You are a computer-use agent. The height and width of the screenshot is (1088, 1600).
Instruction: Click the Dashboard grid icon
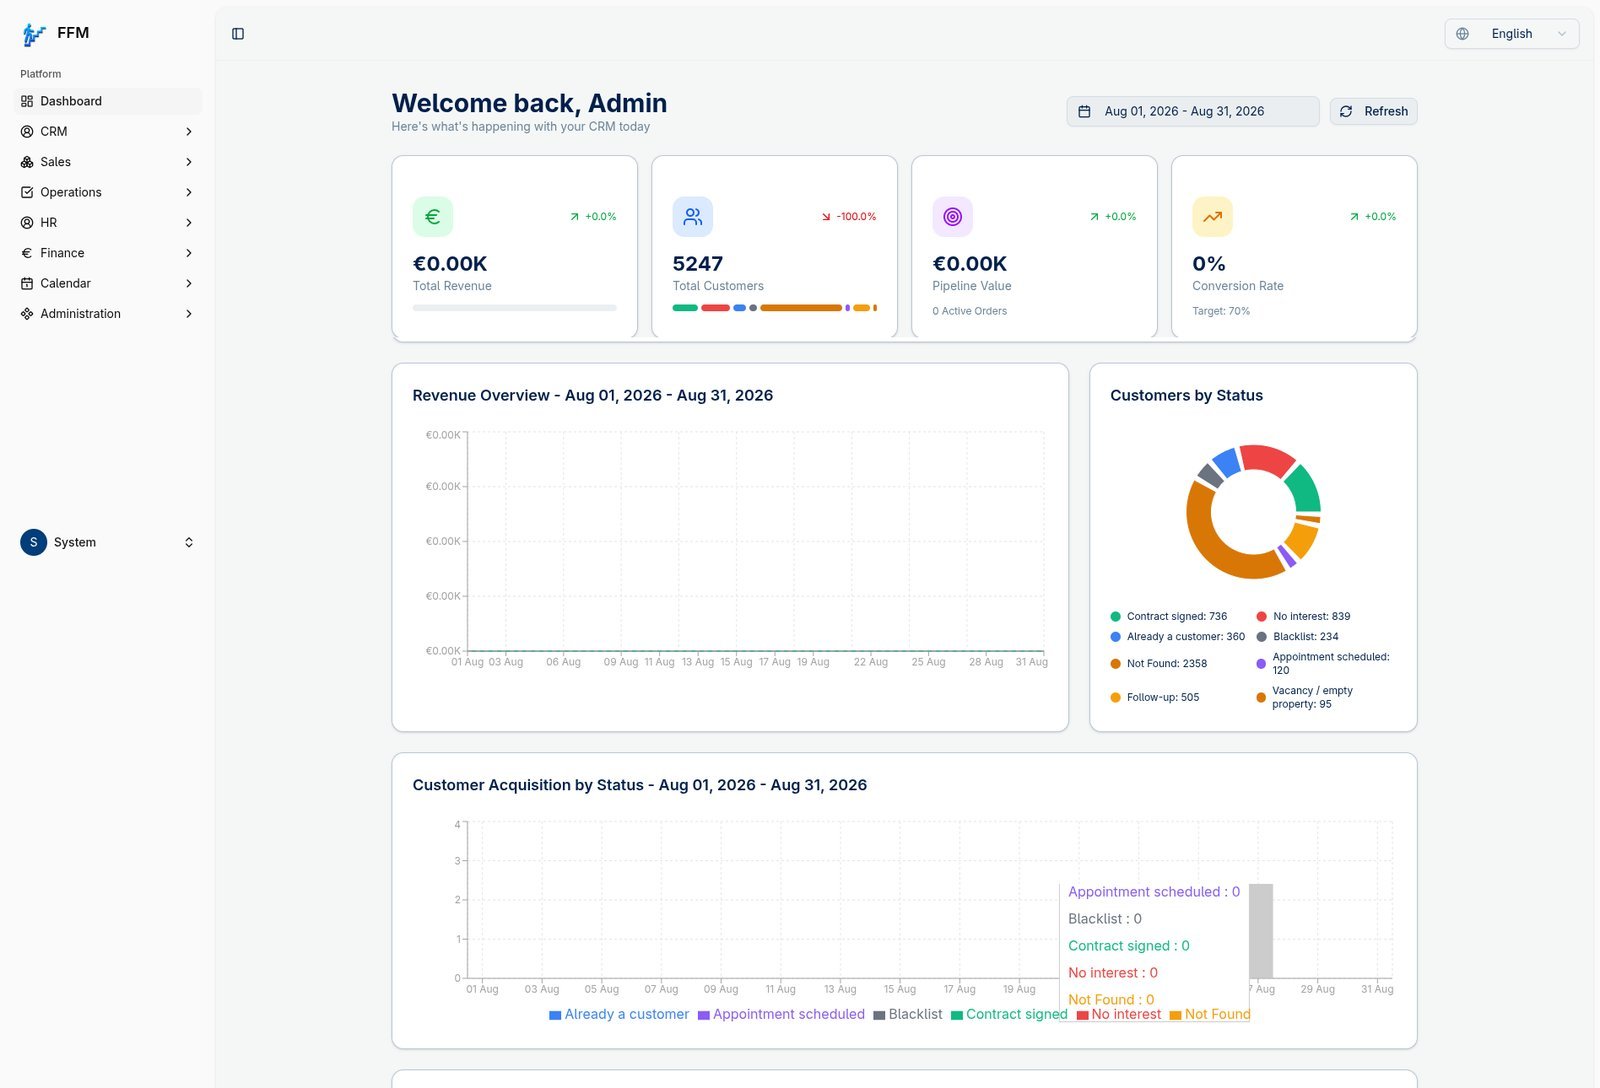(x=27, y=101)
